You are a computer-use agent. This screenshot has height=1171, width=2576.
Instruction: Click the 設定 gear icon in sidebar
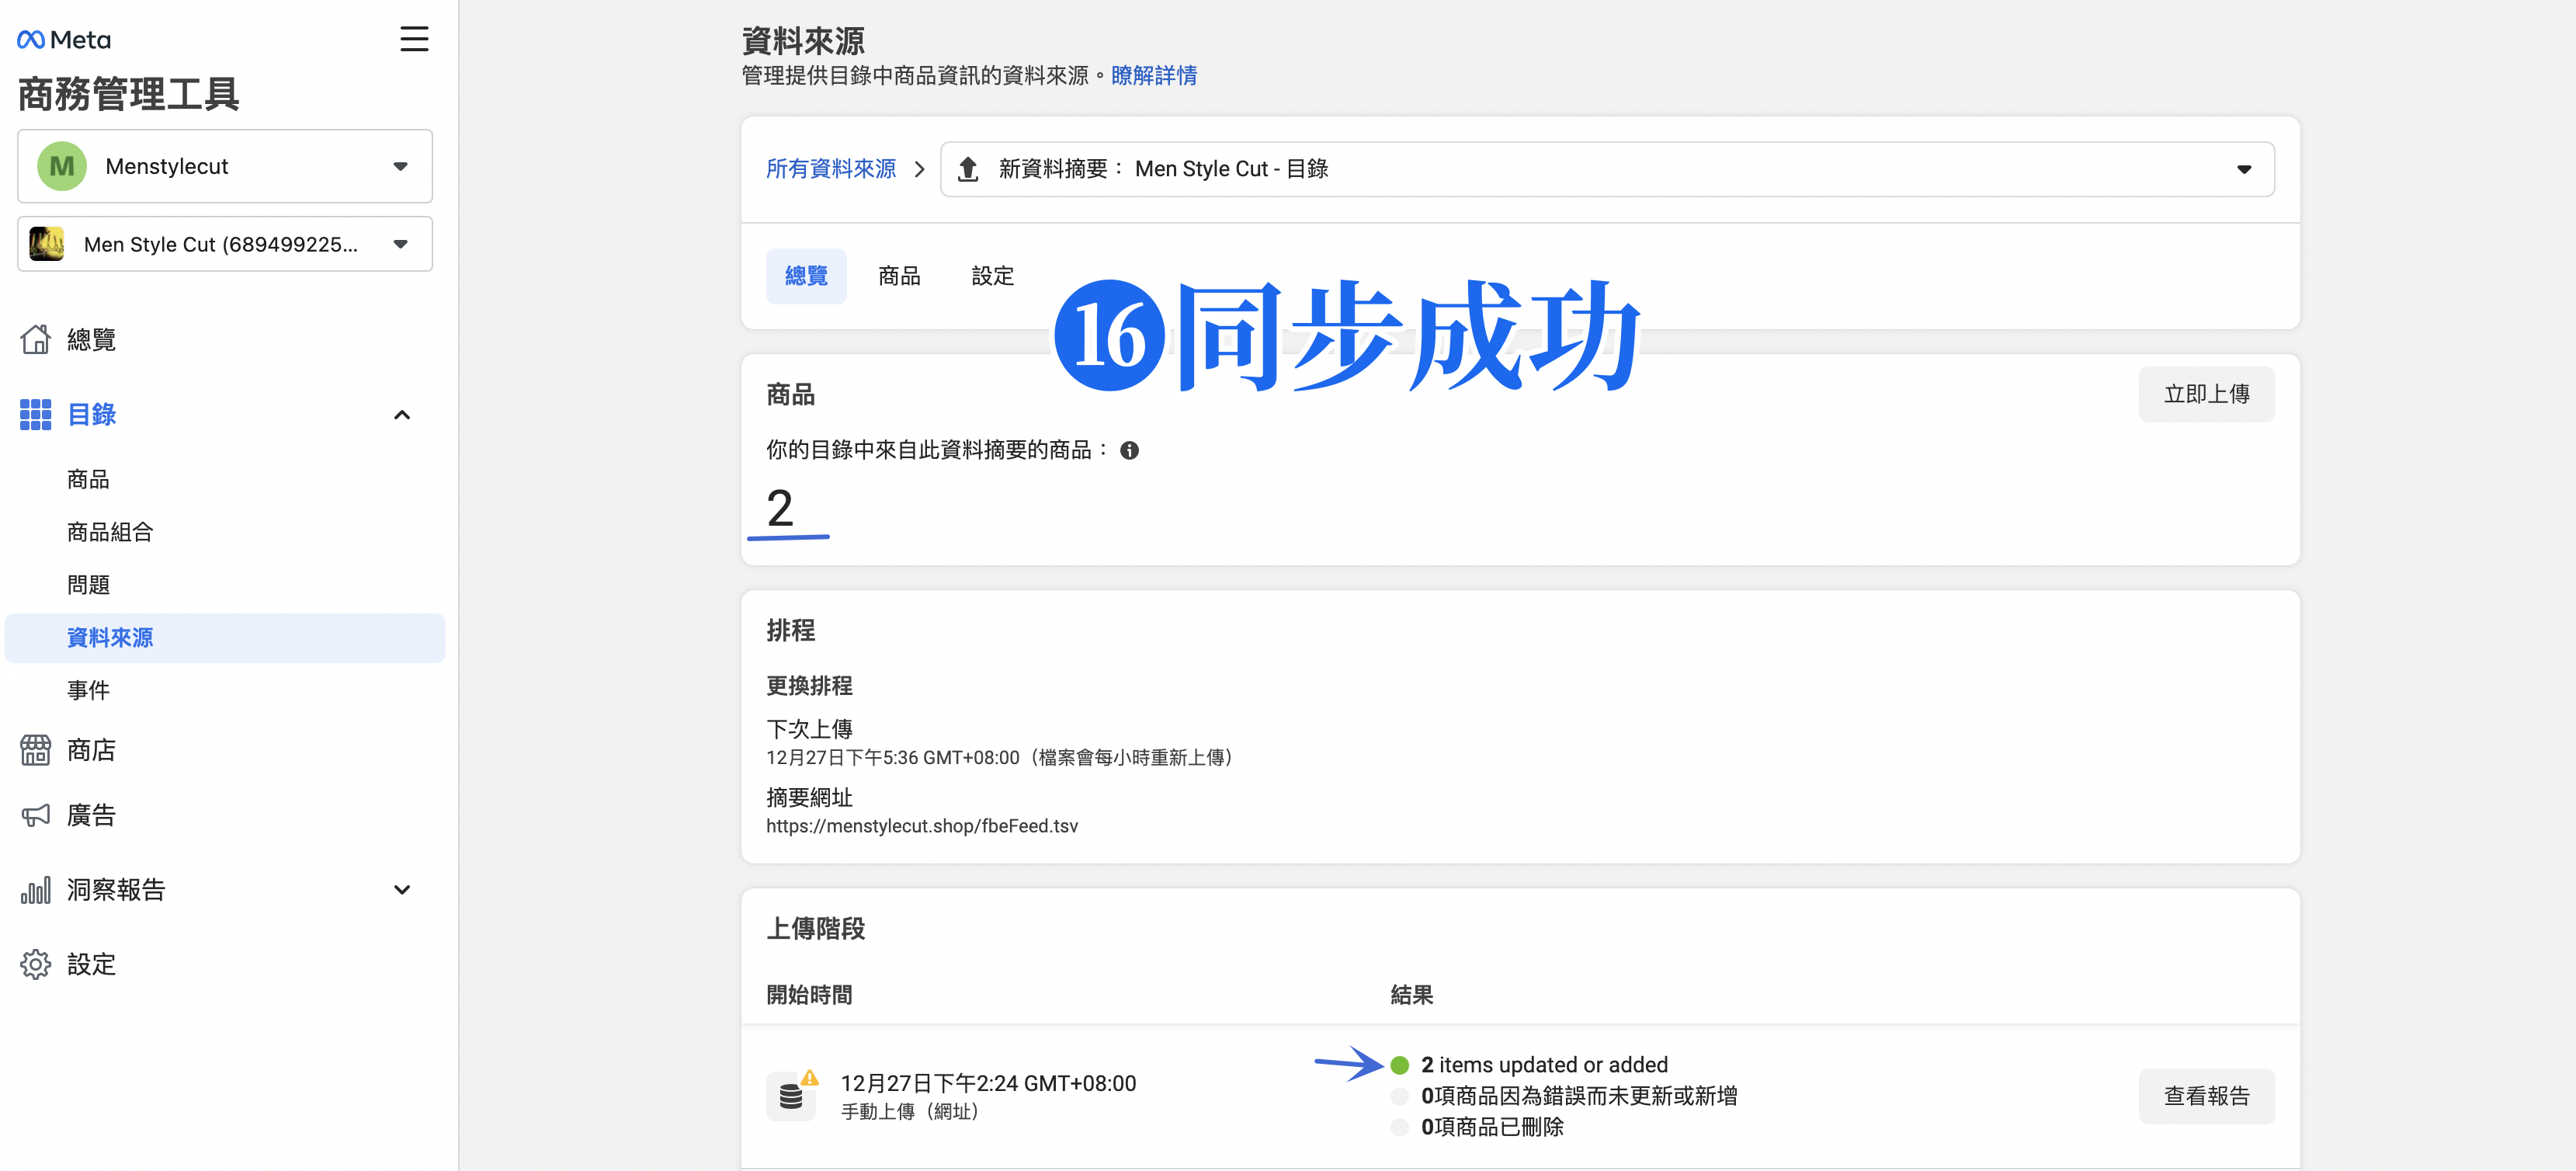36,964
